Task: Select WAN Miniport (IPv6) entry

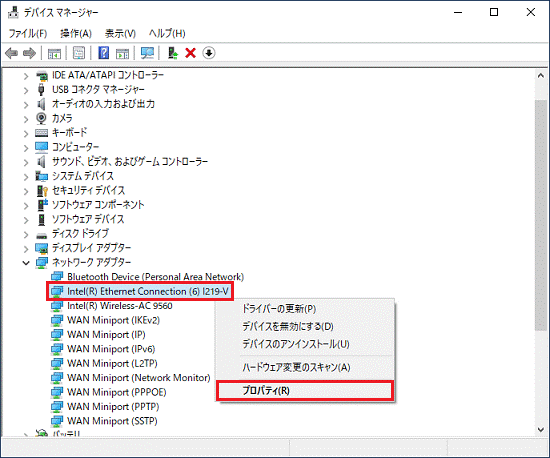Action: coord(111,349)
